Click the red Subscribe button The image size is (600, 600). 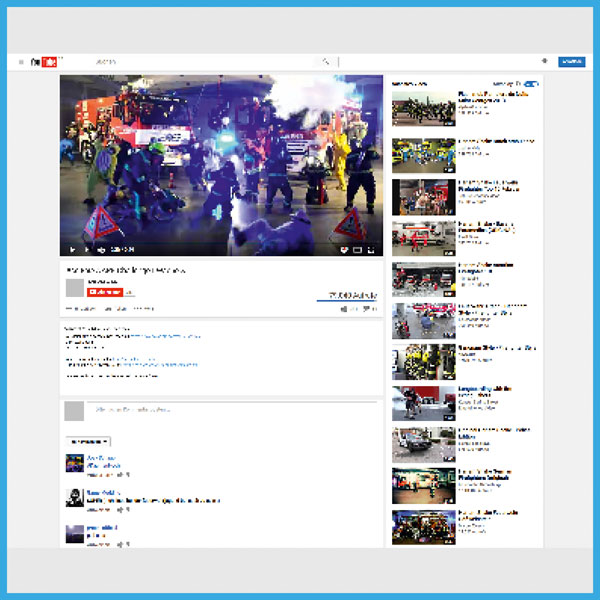click(x=104, y=292)
